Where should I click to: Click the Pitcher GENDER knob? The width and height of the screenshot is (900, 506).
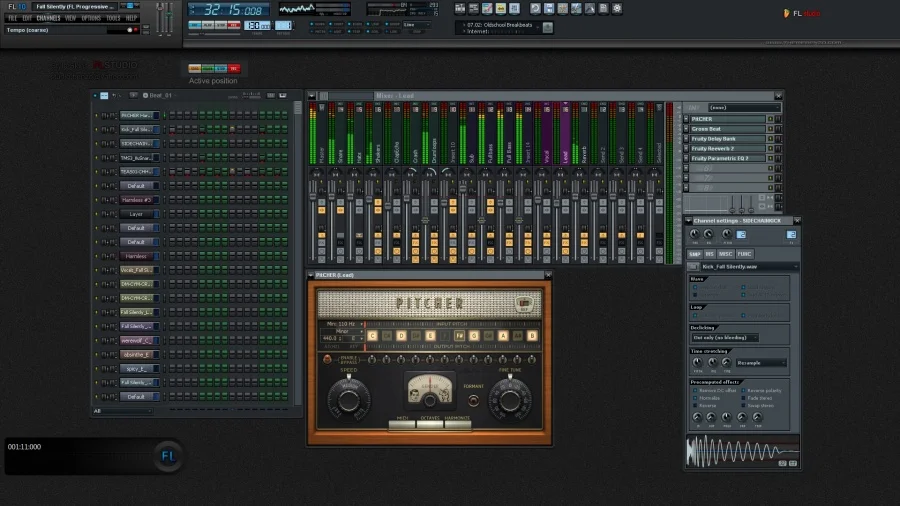coord(429,402)
